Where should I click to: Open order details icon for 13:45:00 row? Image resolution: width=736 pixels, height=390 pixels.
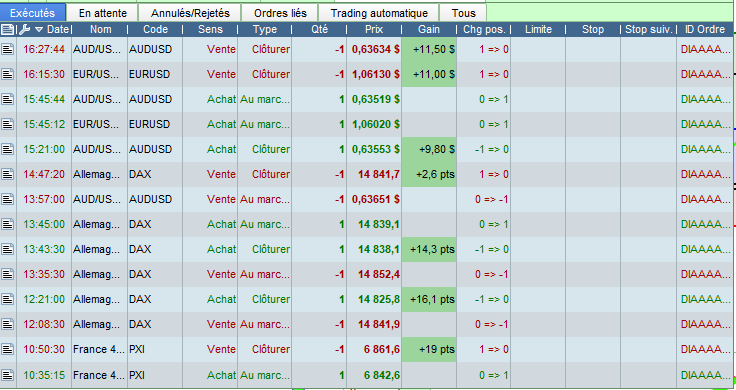pos(8,224)
